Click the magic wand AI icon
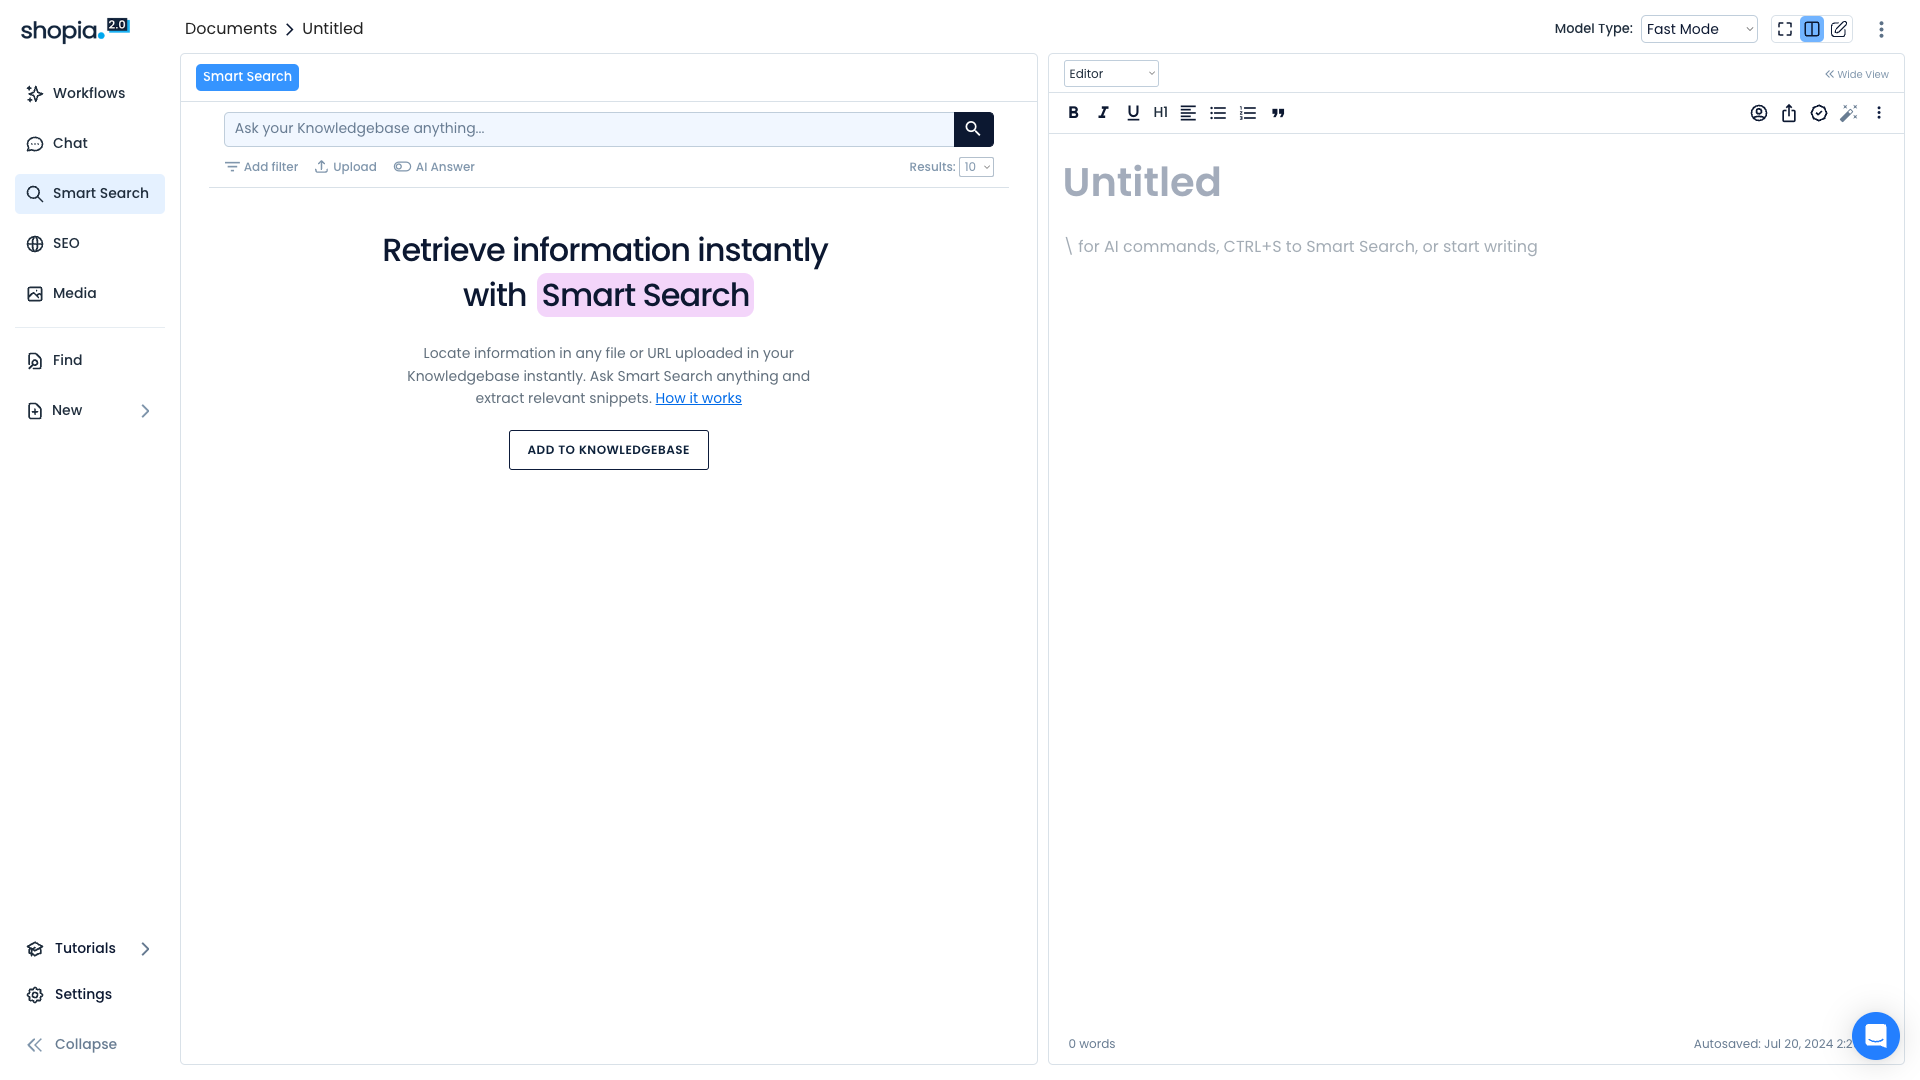The width and height of the screenshot is (1920, 1080). (x=1848, y=113)
